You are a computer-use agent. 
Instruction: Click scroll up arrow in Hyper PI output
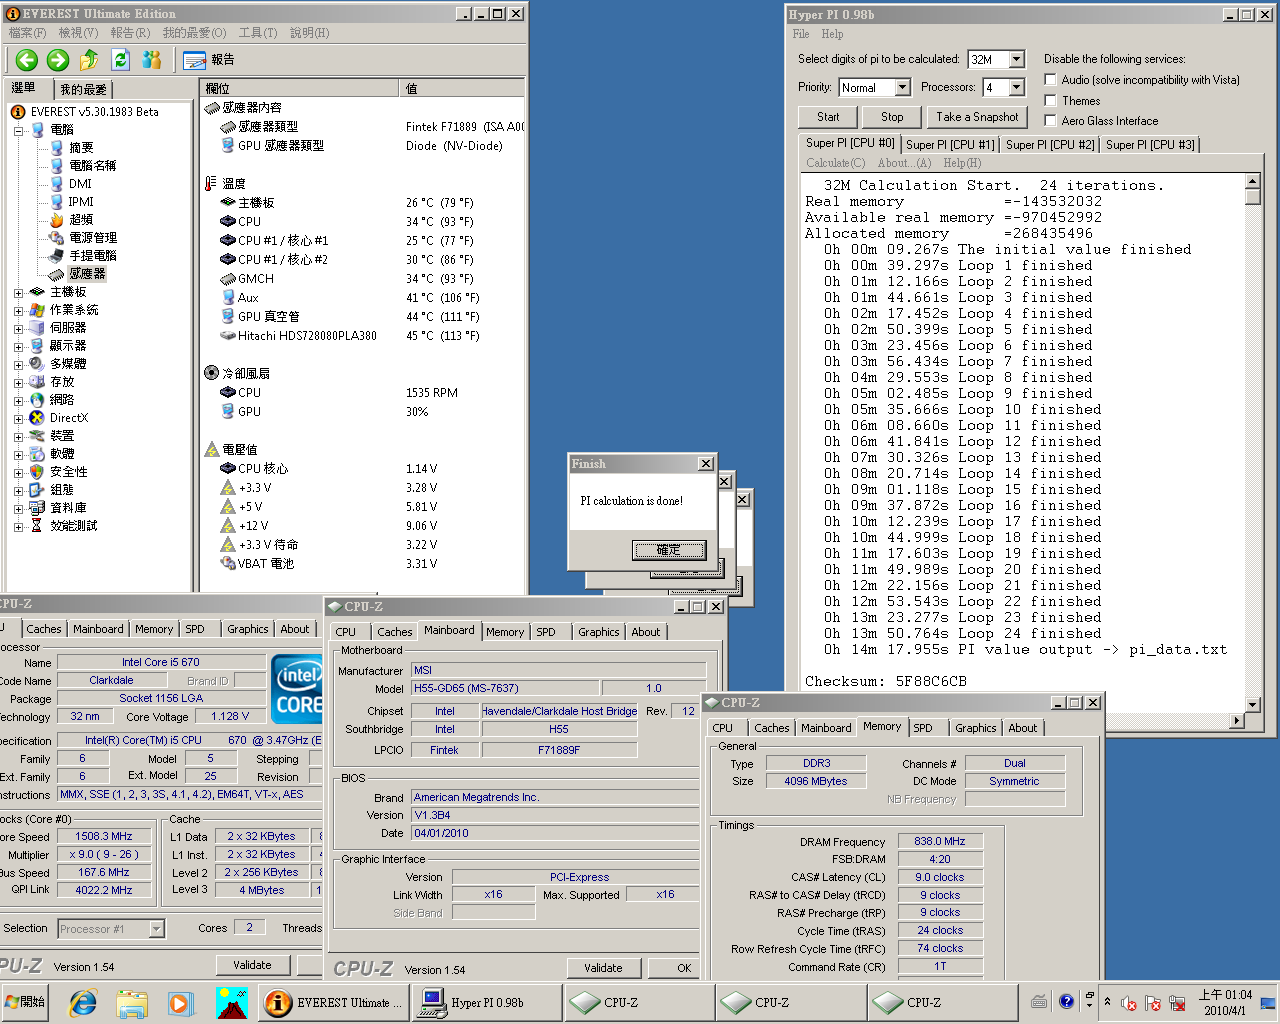click(1252, 181)
